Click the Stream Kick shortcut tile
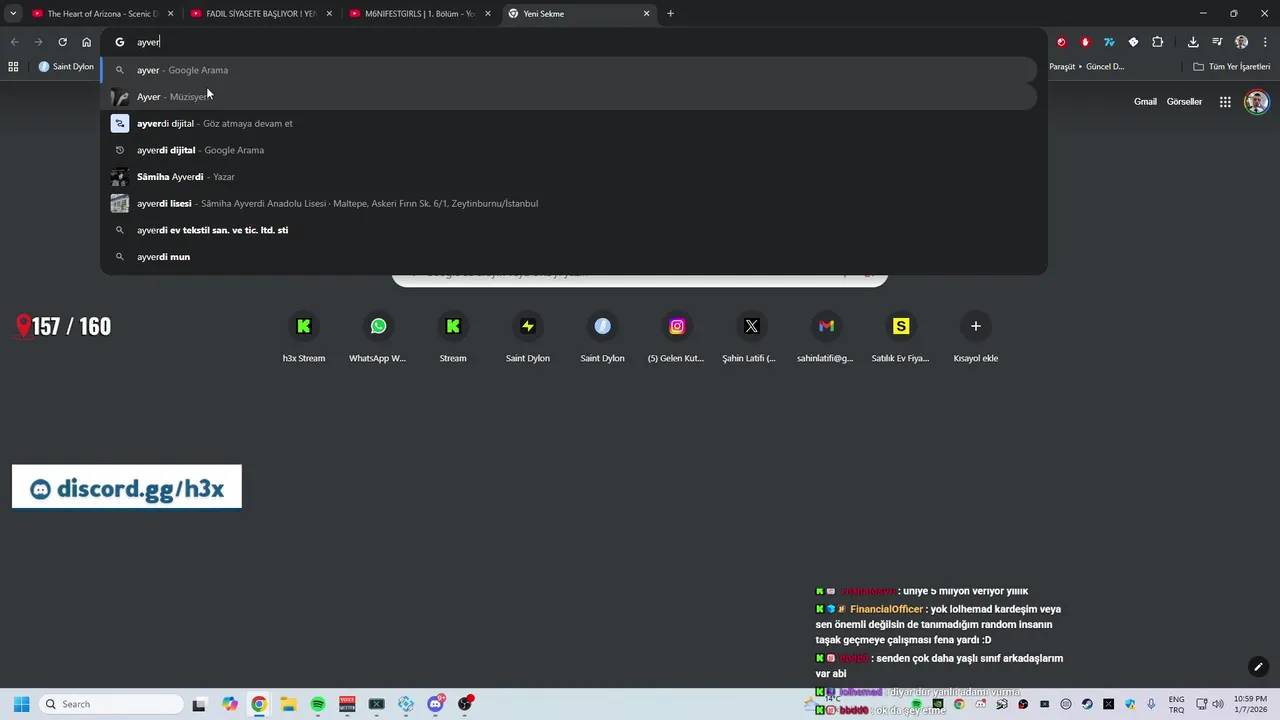 (453, 337)
